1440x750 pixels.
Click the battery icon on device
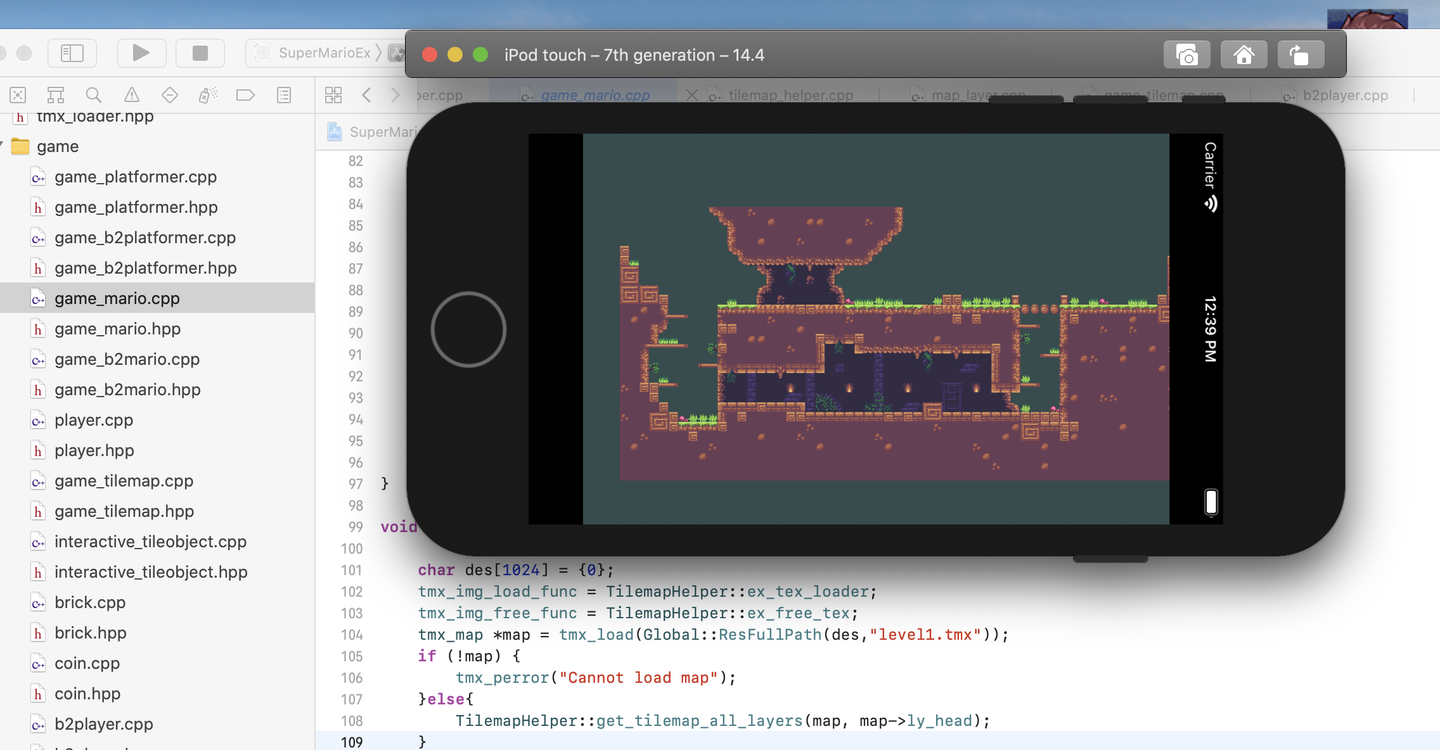1210,501
